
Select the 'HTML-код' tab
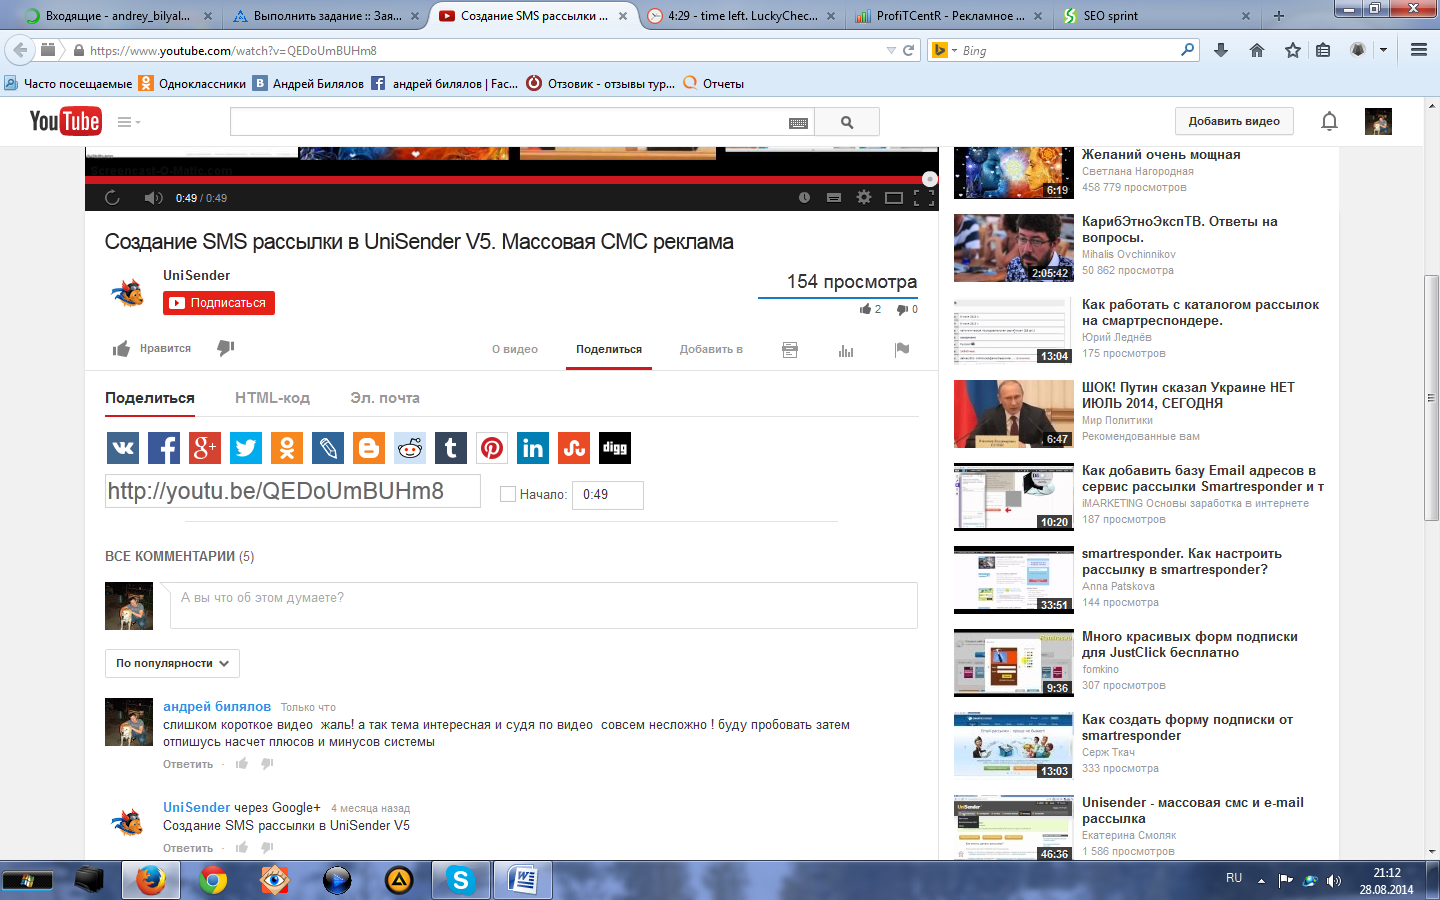pyautogui.click(x=272, y=398)
